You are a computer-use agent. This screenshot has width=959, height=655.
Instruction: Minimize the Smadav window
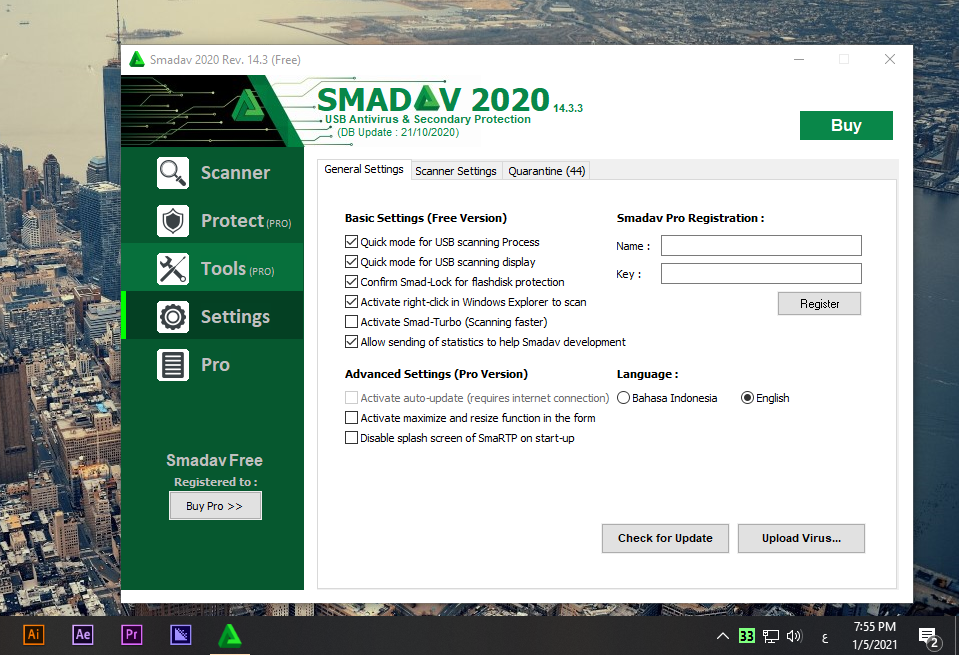coord(799,59)
